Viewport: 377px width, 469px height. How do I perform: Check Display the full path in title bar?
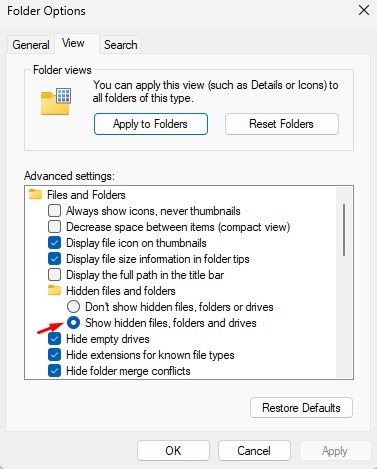[54, 275]
